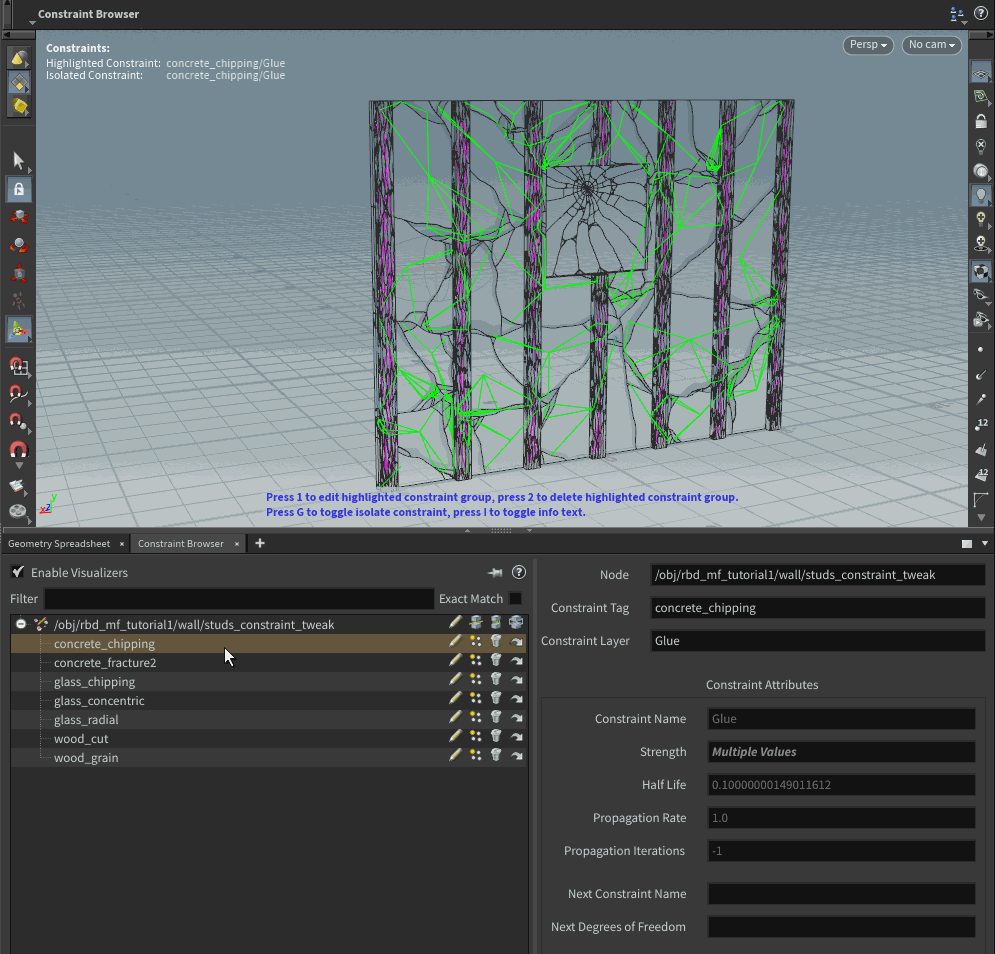Image resolution: width=995 pixels, height=954 pixels.
Task: Enable the Exact Match checkbox
Action: [x=515, y=599]
